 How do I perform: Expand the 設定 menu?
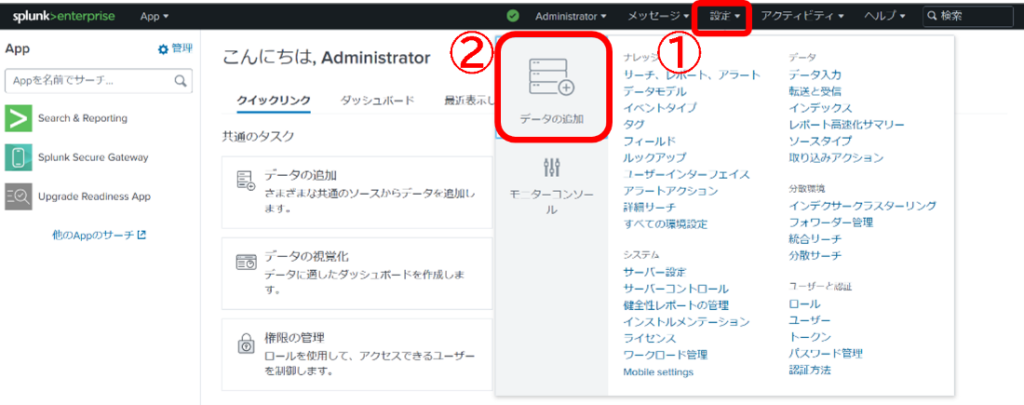725,16
